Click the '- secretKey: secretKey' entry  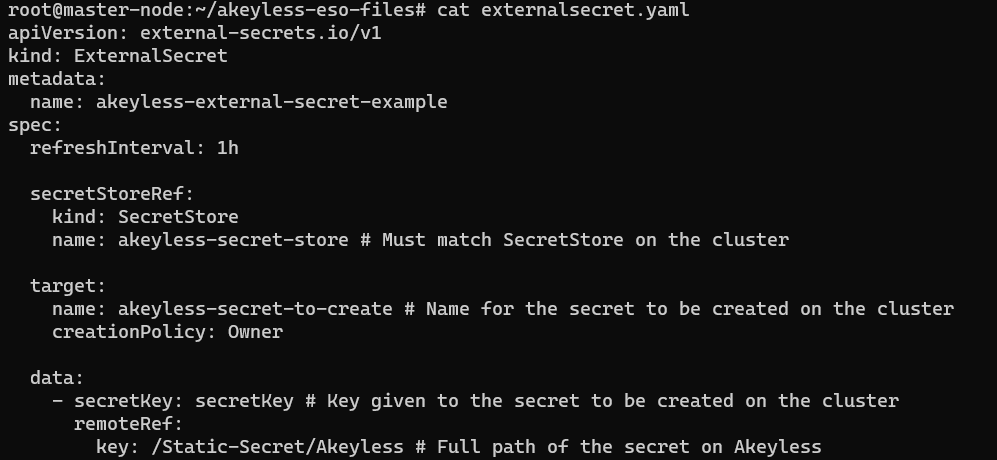click(x=173, y=401)
